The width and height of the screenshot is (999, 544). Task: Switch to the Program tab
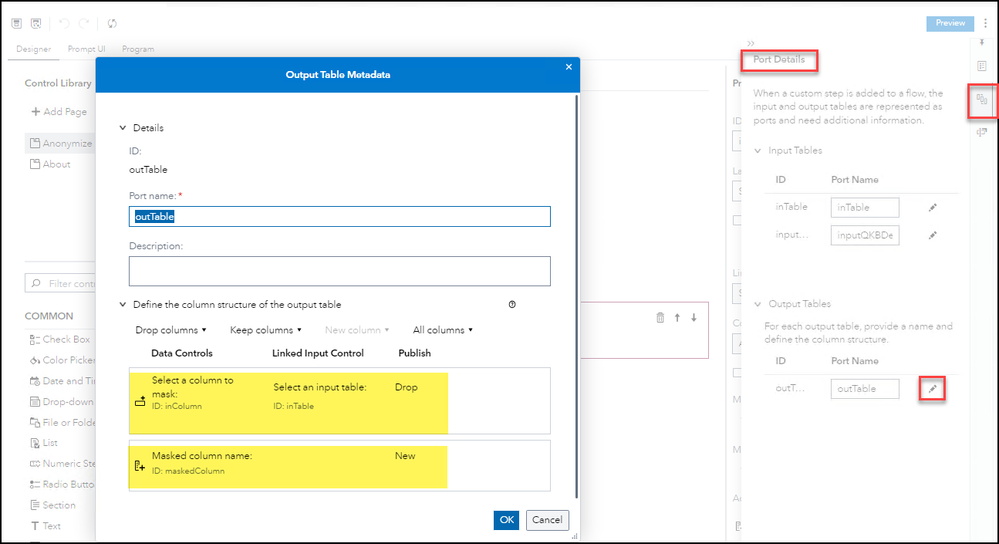coord(138,49)
